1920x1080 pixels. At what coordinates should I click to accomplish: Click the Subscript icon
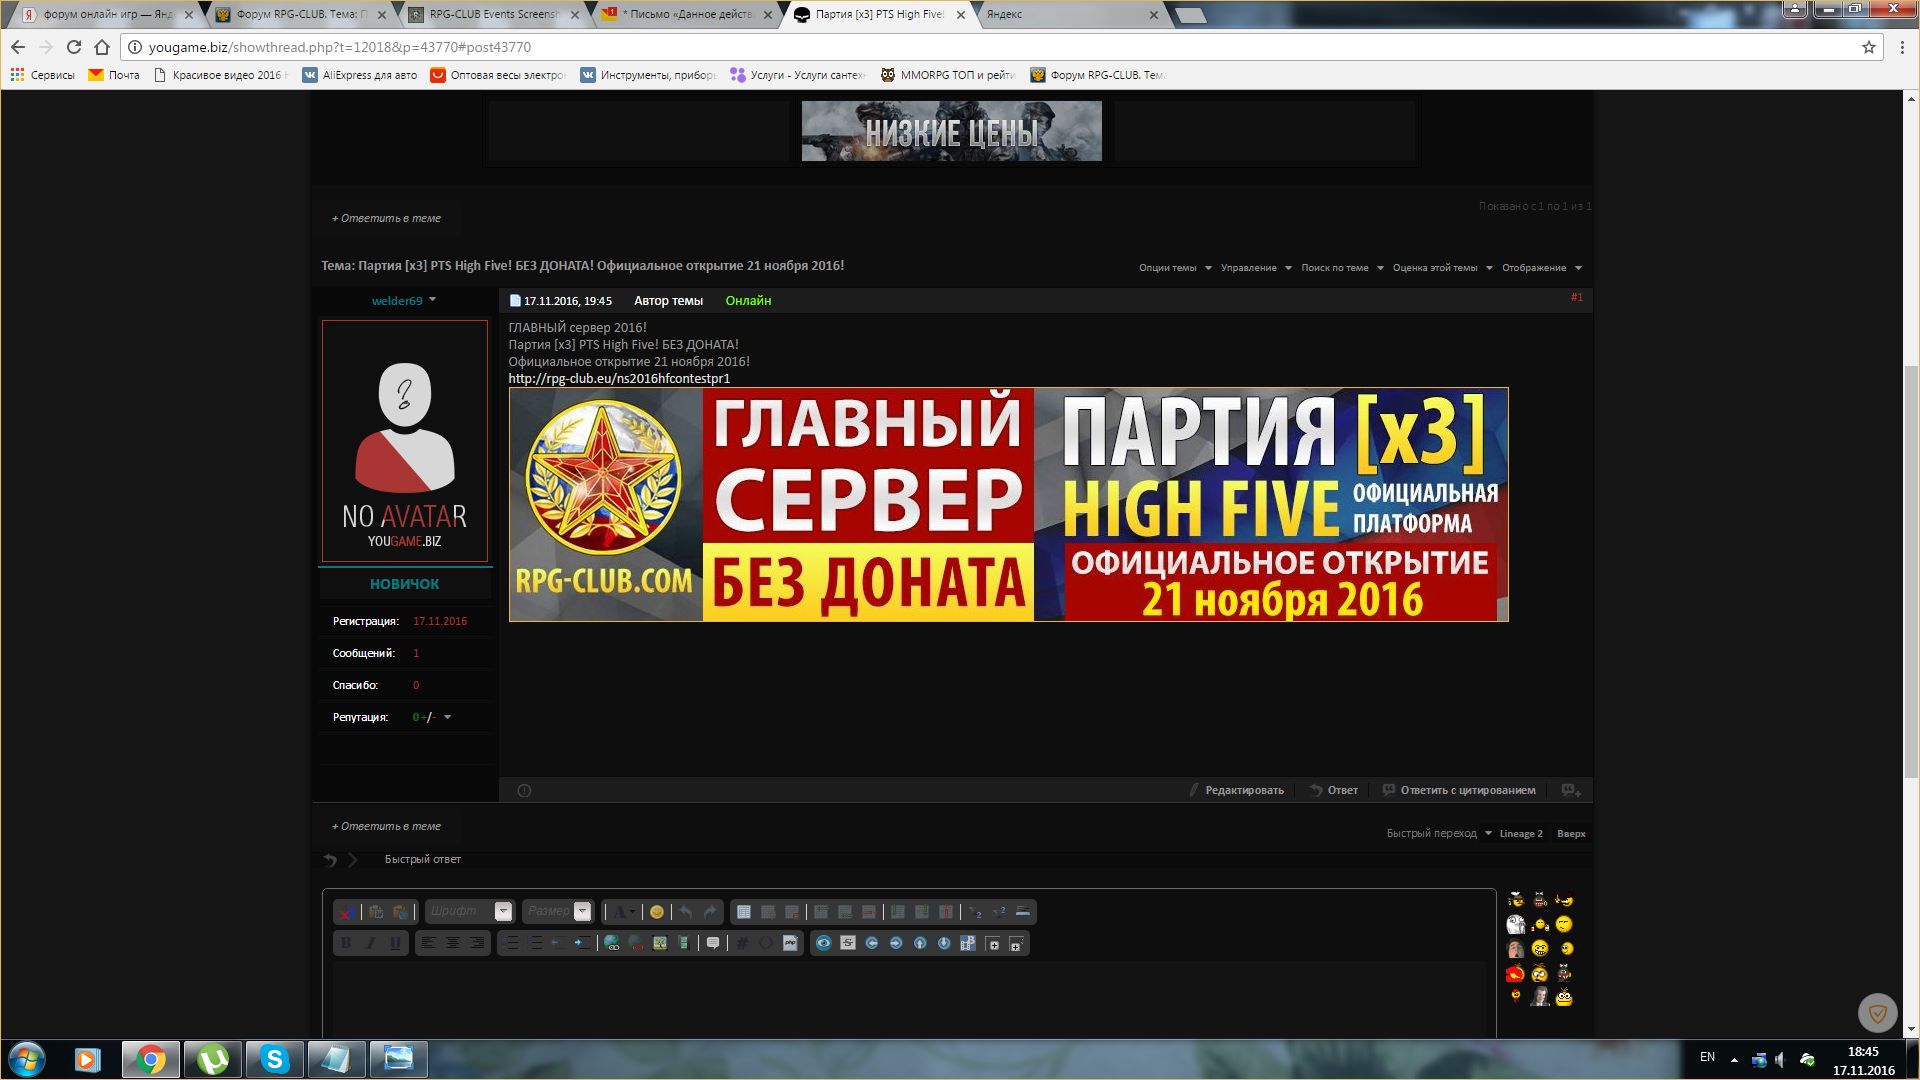pos(975,912)
